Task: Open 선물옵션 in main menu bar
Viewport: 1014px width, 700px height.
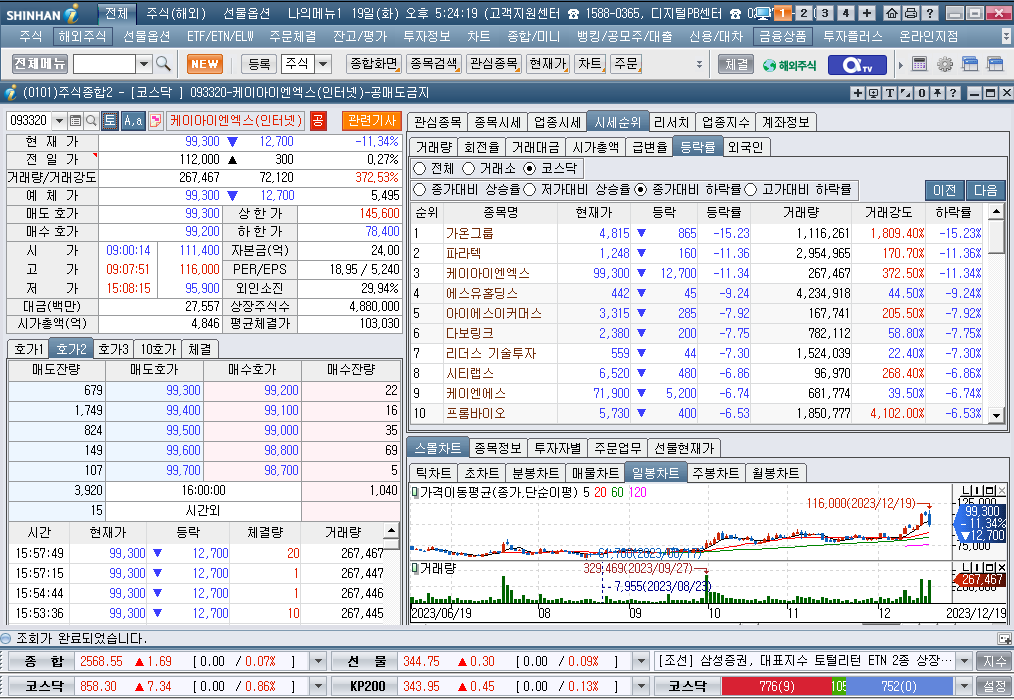Action: (x=146, y=37)
